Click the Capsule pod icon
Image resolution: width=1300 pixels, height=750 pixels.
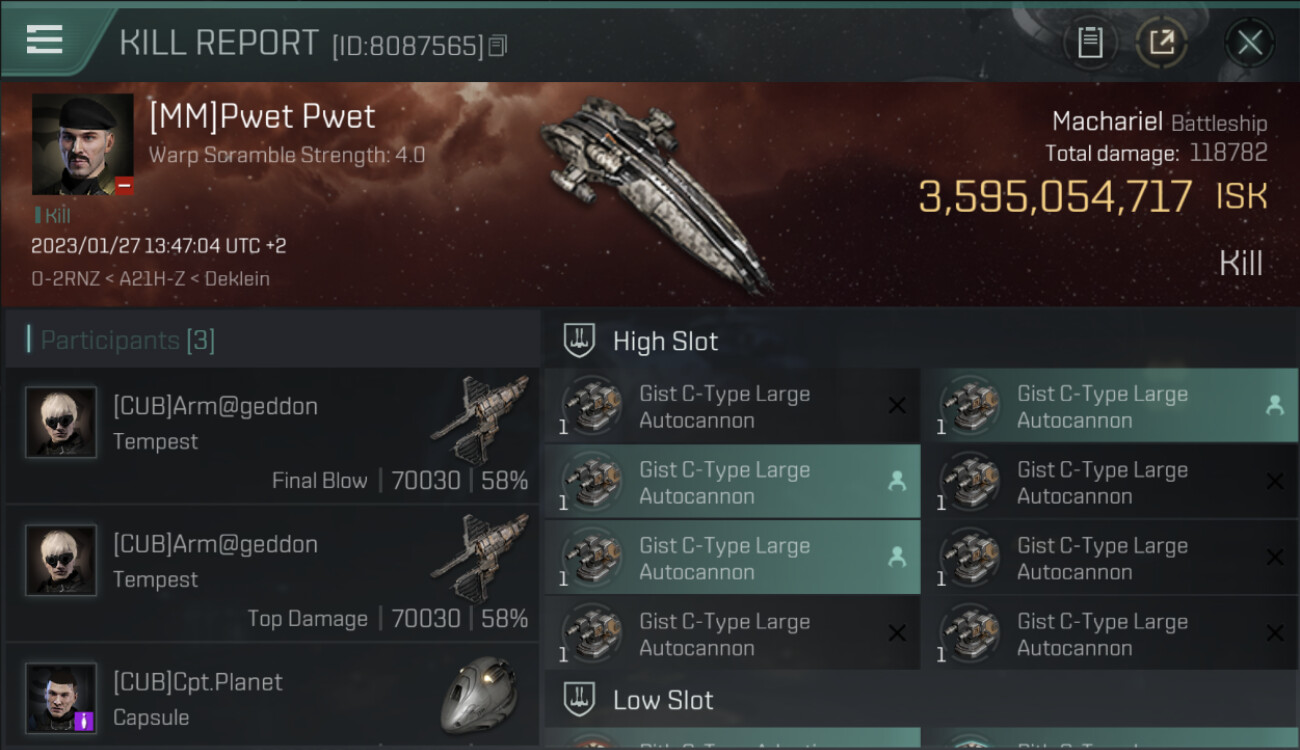point(479,692)
